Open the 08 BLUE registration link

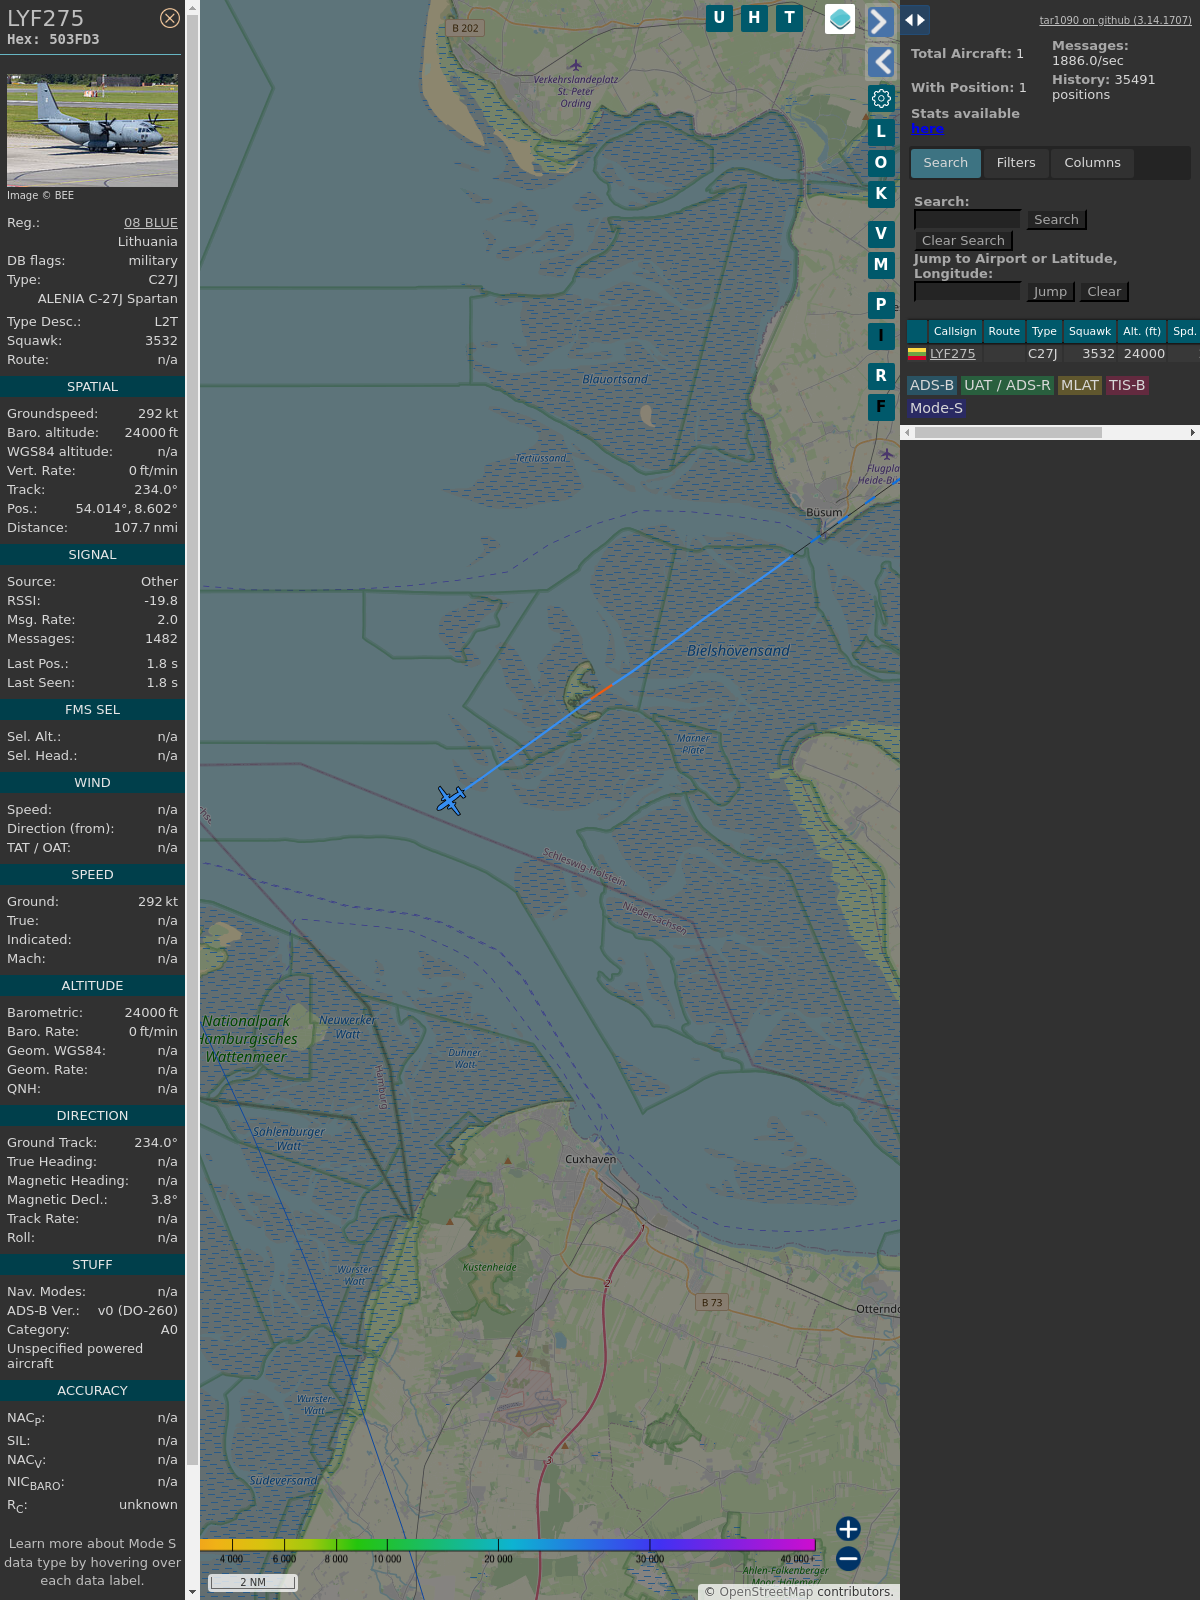tap(150, 223)
